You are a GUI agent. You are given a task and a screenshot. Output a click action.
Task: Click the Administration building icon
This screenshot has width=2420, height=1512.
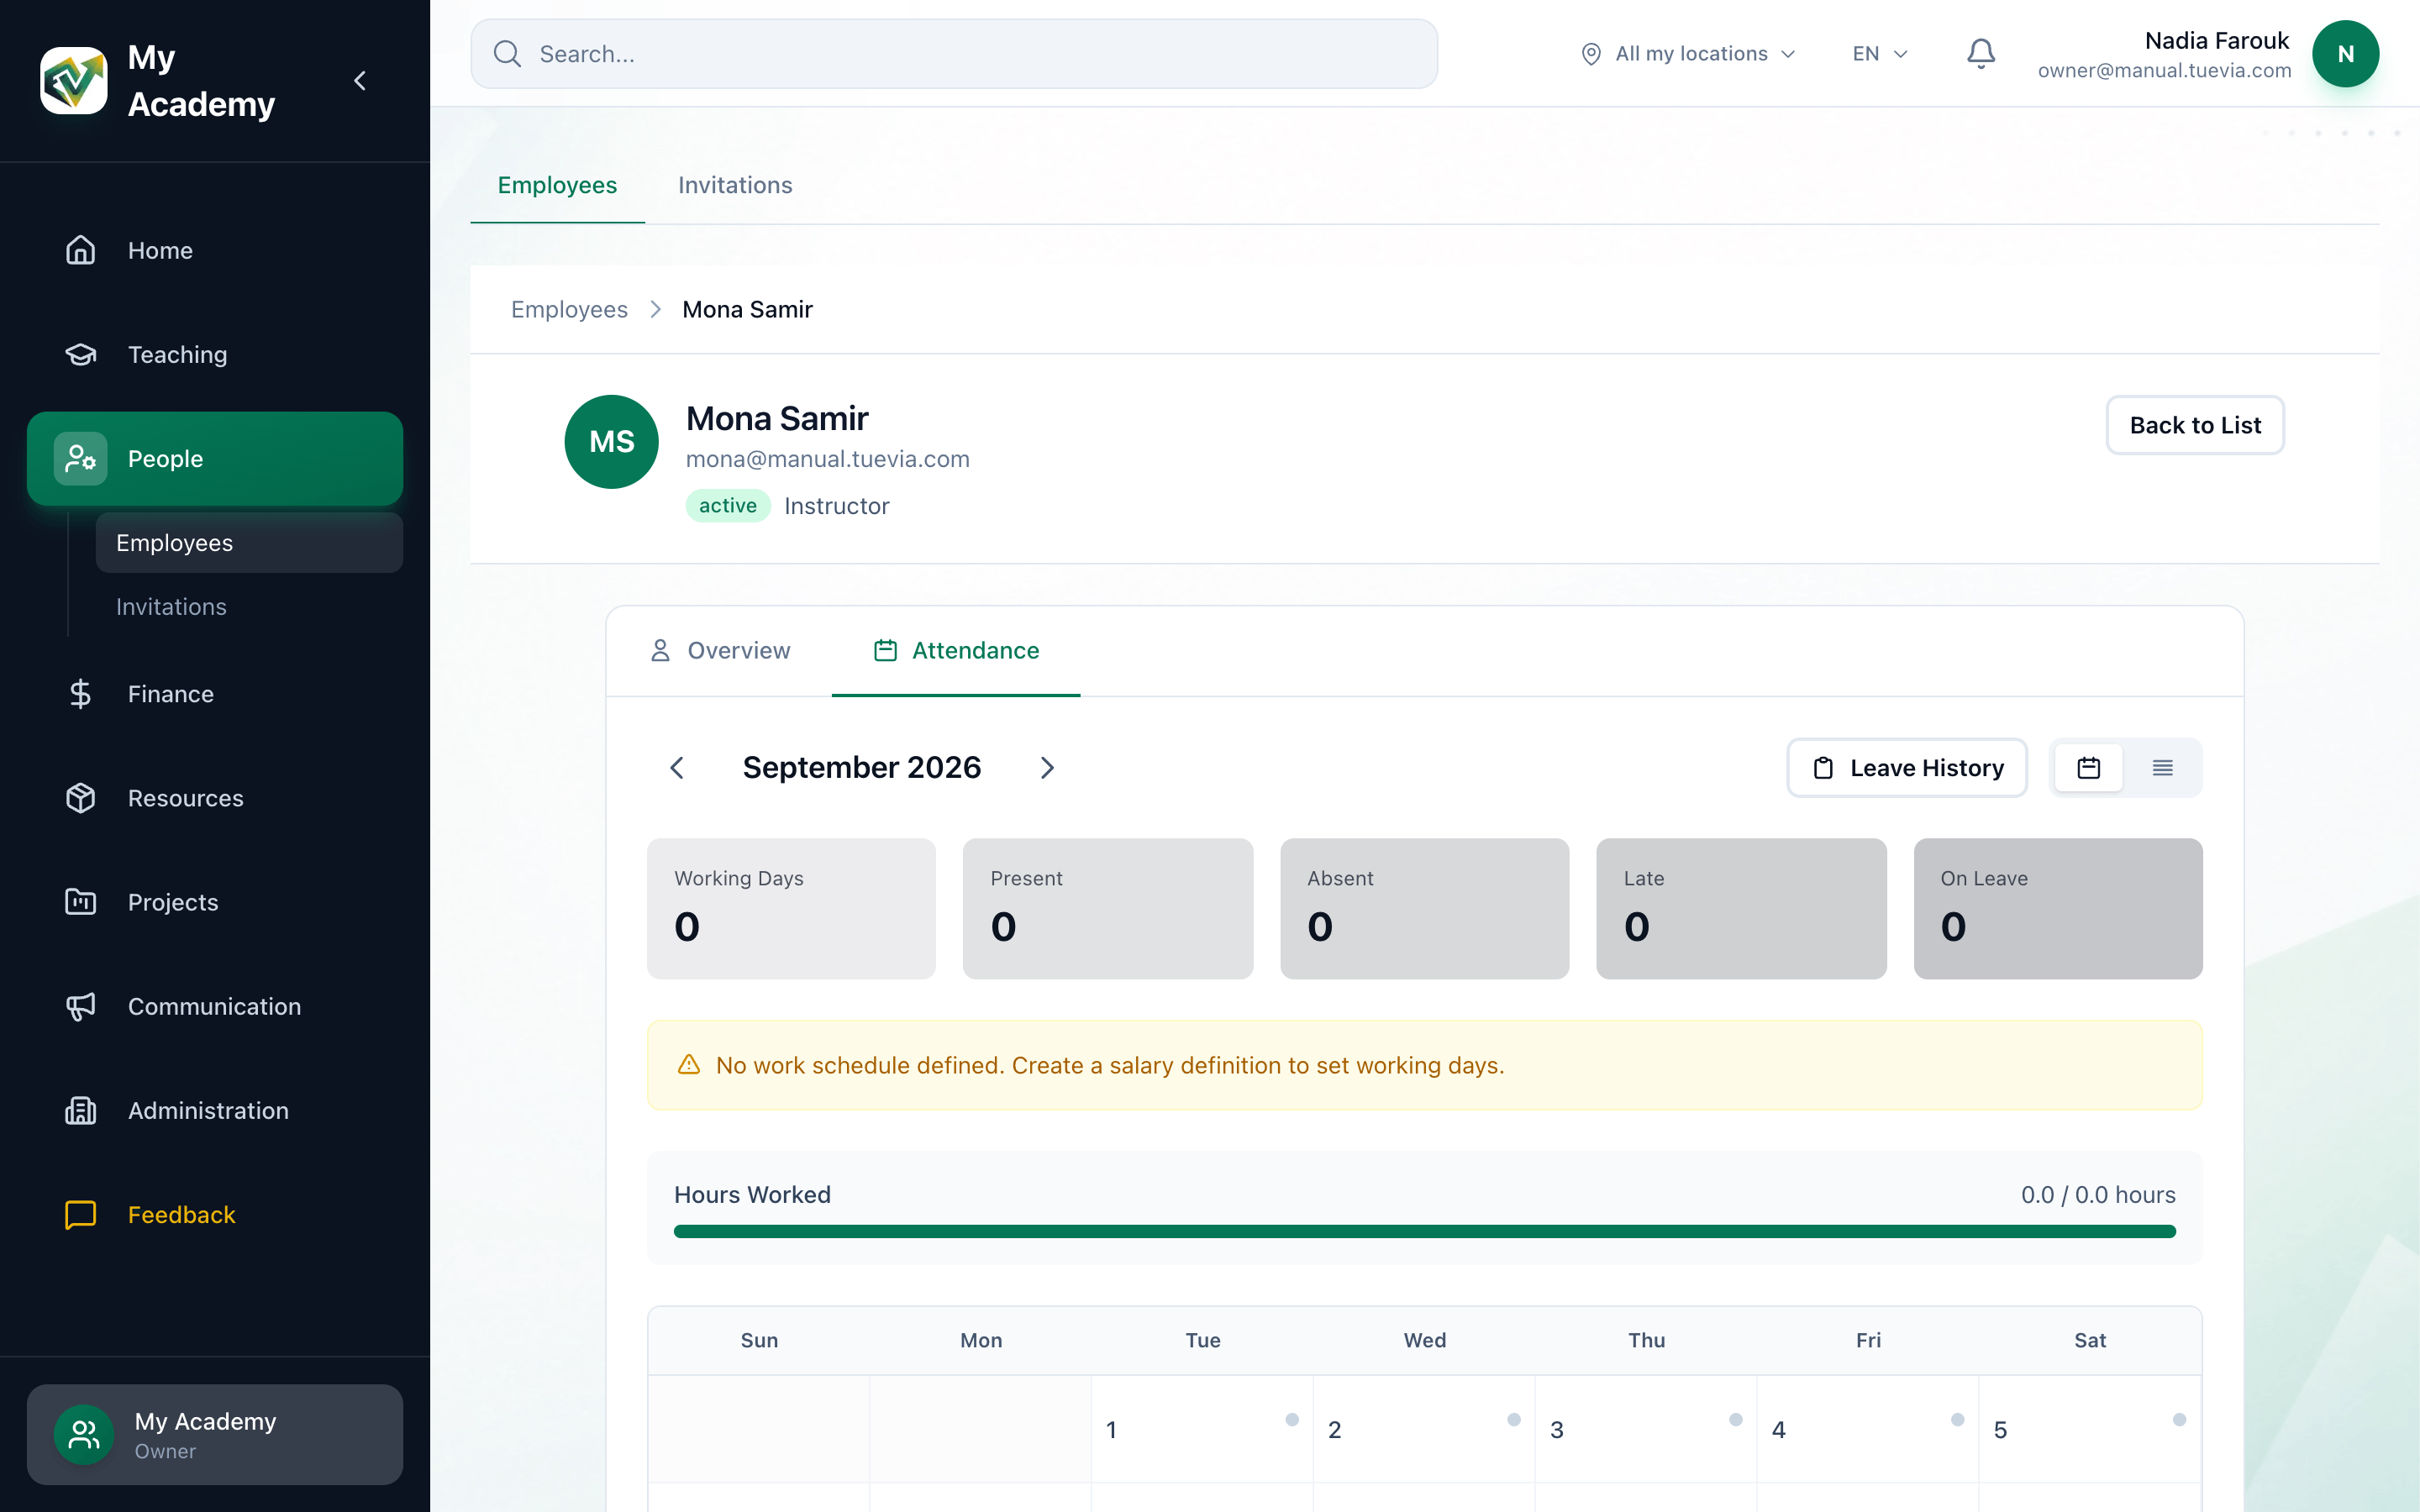81,1110
